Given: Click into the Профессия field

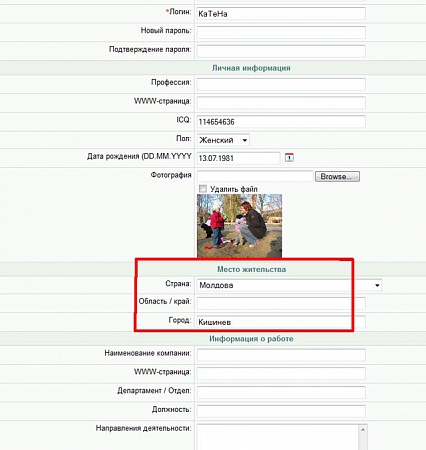Looking at the screenshot, I should pyautogui.click(x=281, y=84).
